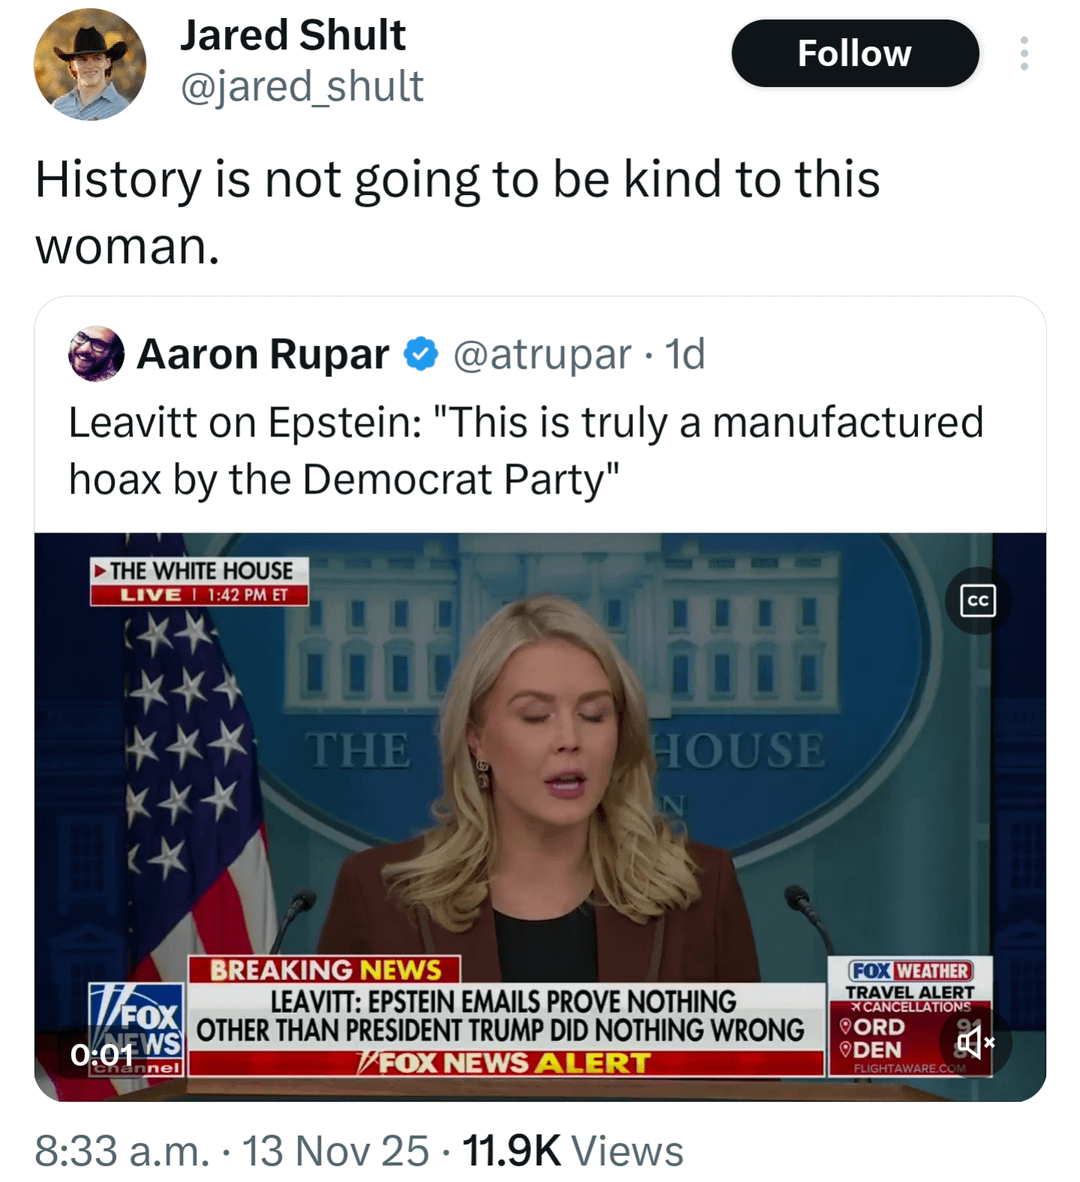The width and height of the screenshot is (1080, 1182).
Task: Click the 13 Nov 25 date
Action: (335, 1151)
